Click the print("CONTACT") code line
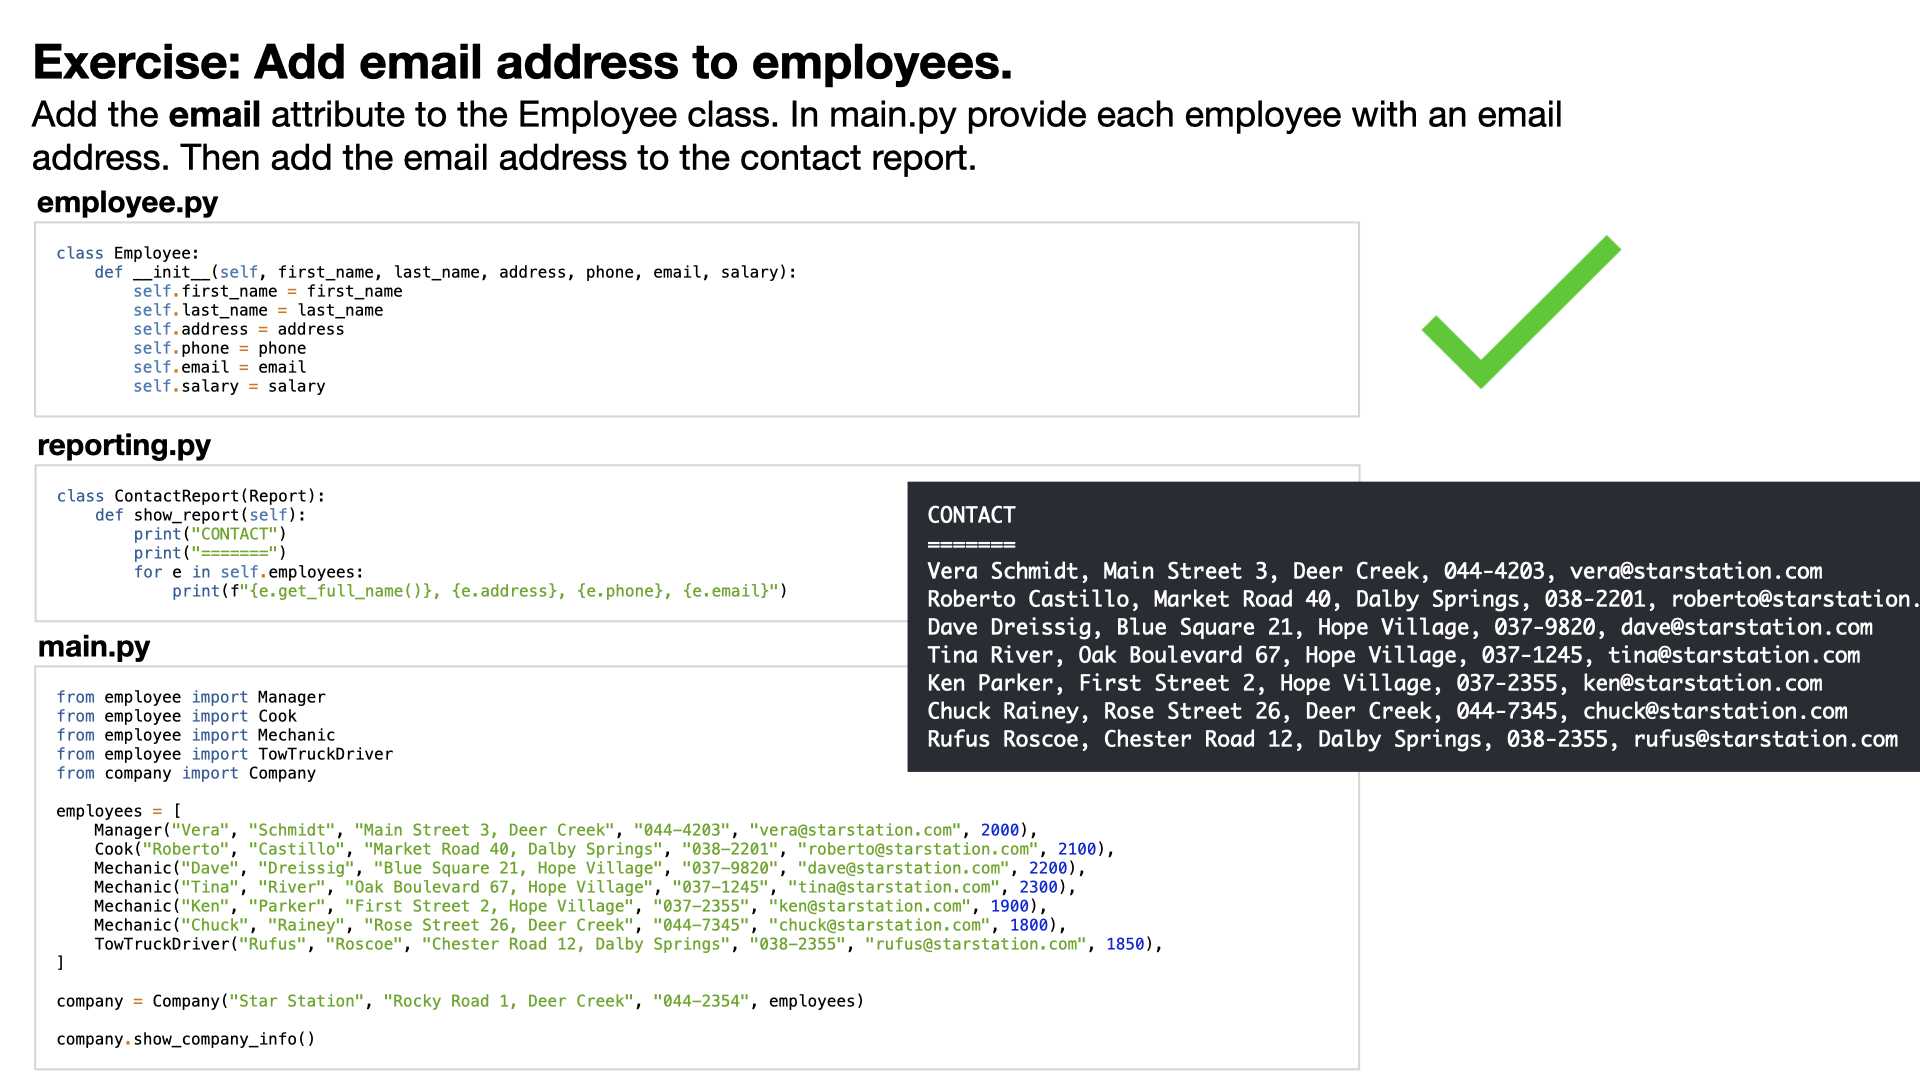This screenshot has height=1080, width=1920. click(x=210, y=535)
